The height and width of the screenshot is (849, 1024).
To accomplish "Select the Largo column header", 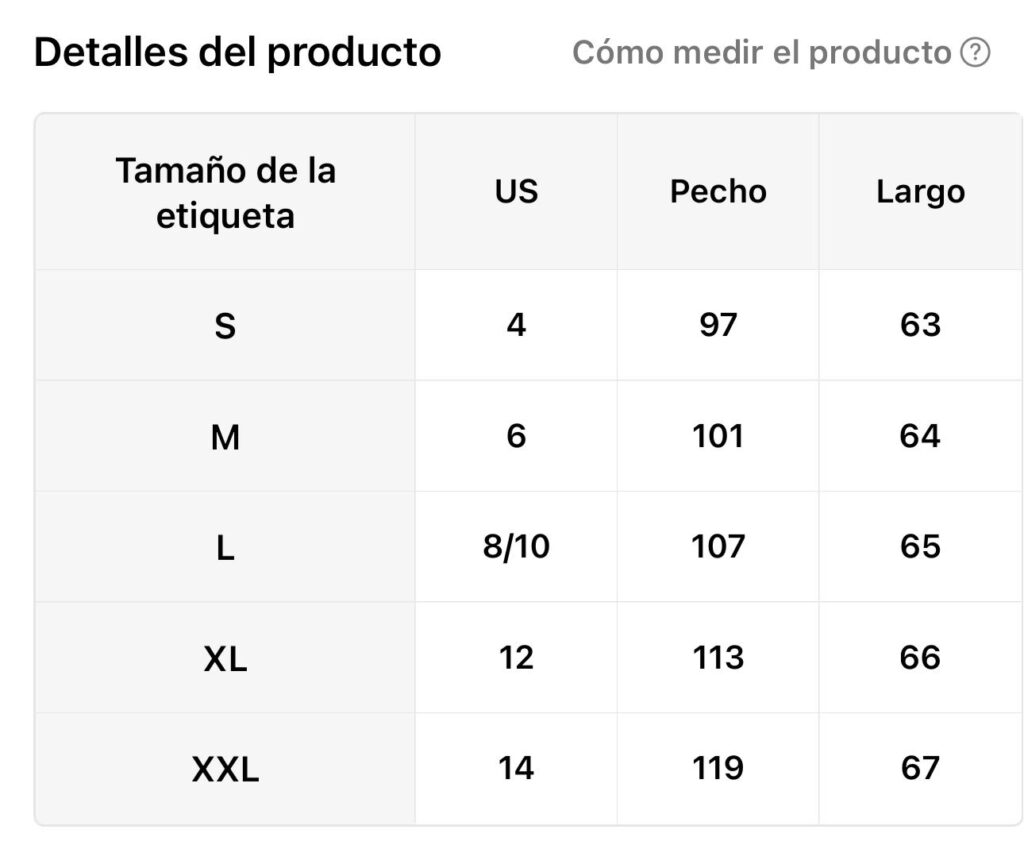I will (920, 192).
